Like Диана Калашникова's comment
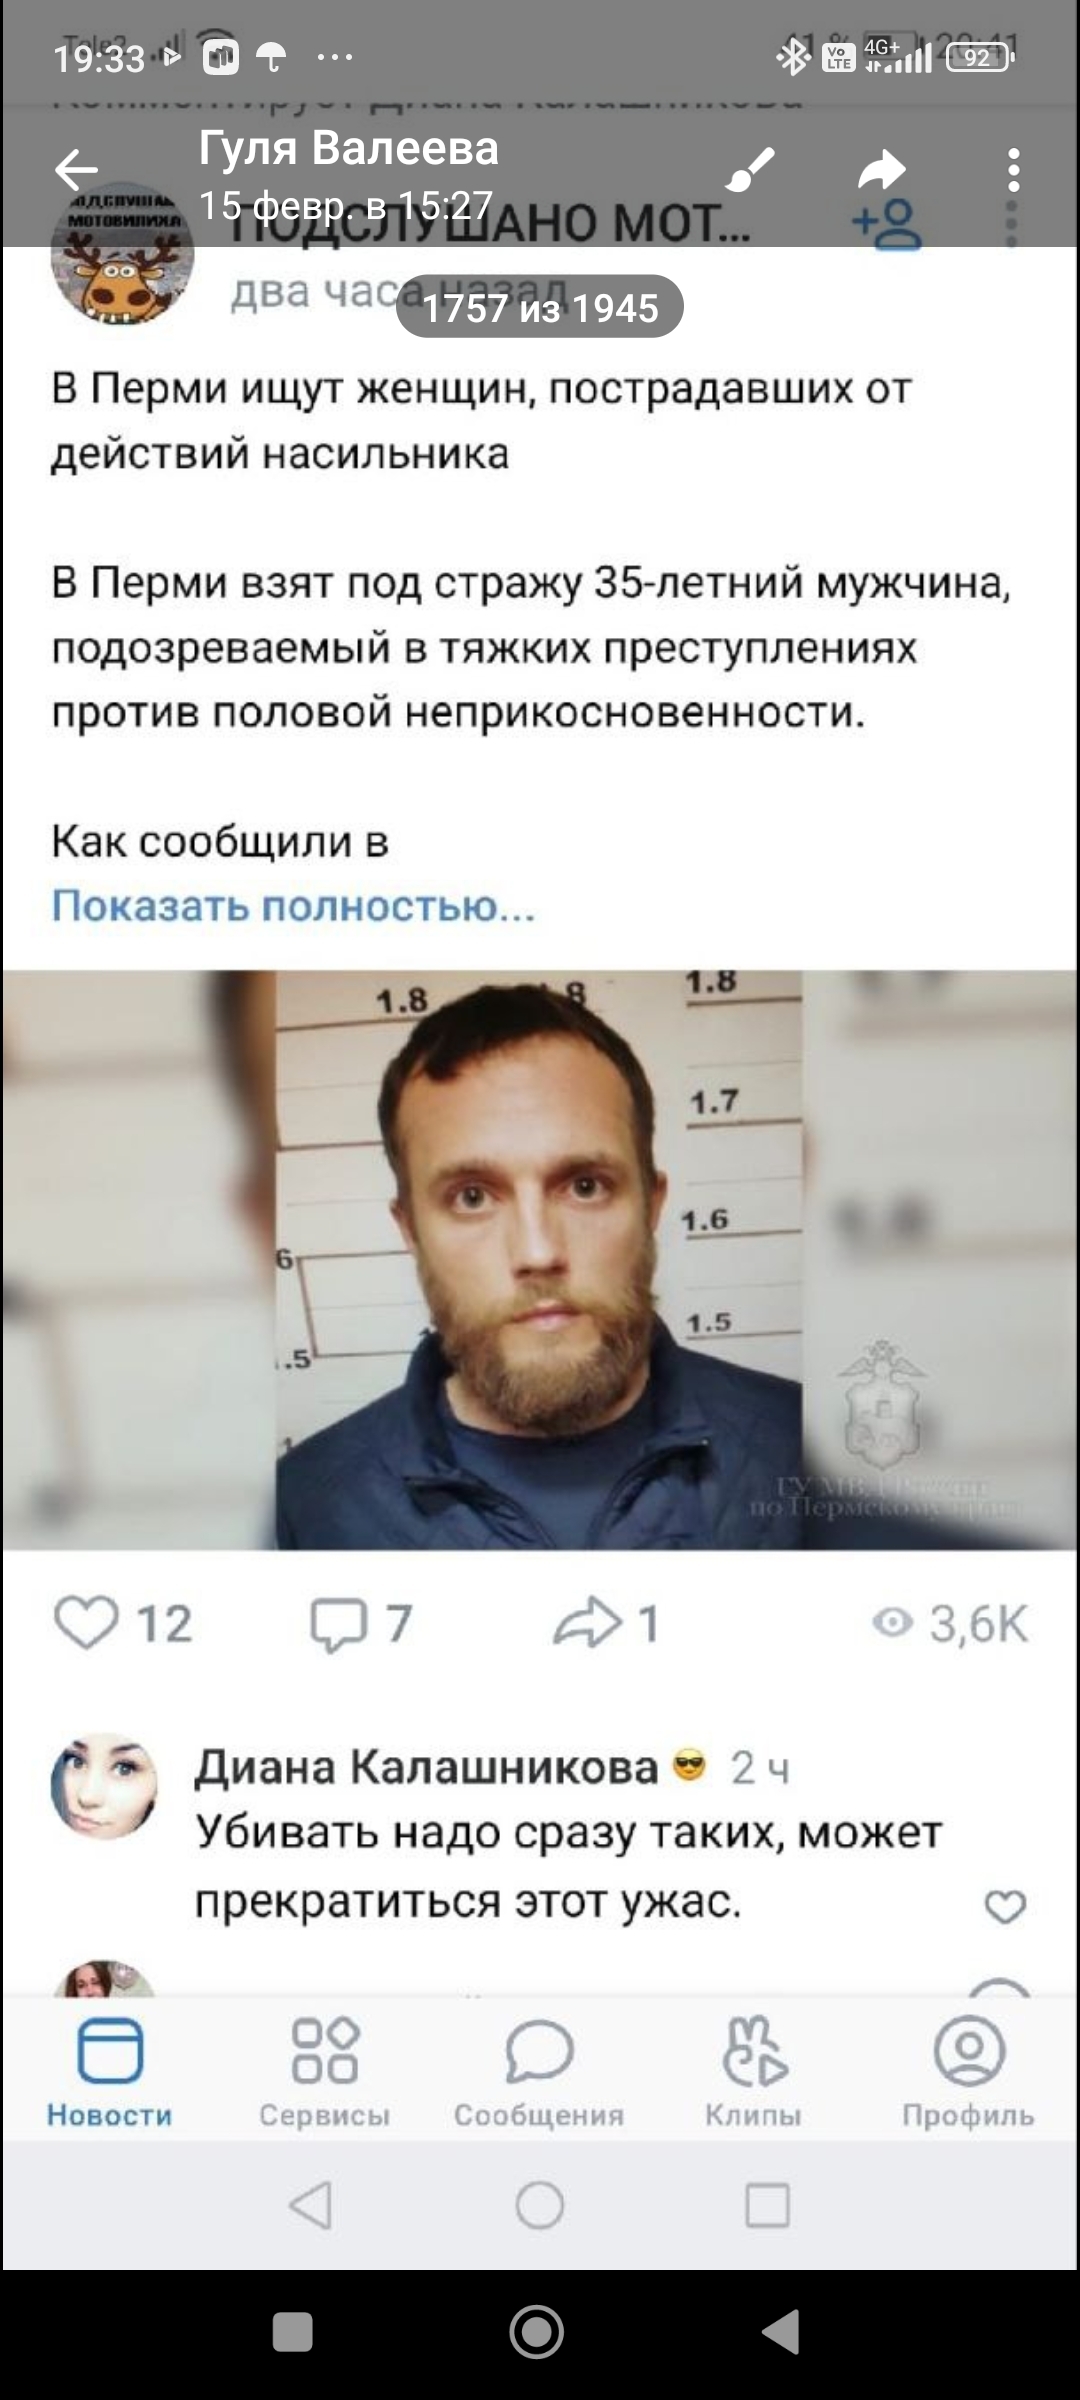1080x2400 pixels. pyautogui.click(x=1005, y=1907)
